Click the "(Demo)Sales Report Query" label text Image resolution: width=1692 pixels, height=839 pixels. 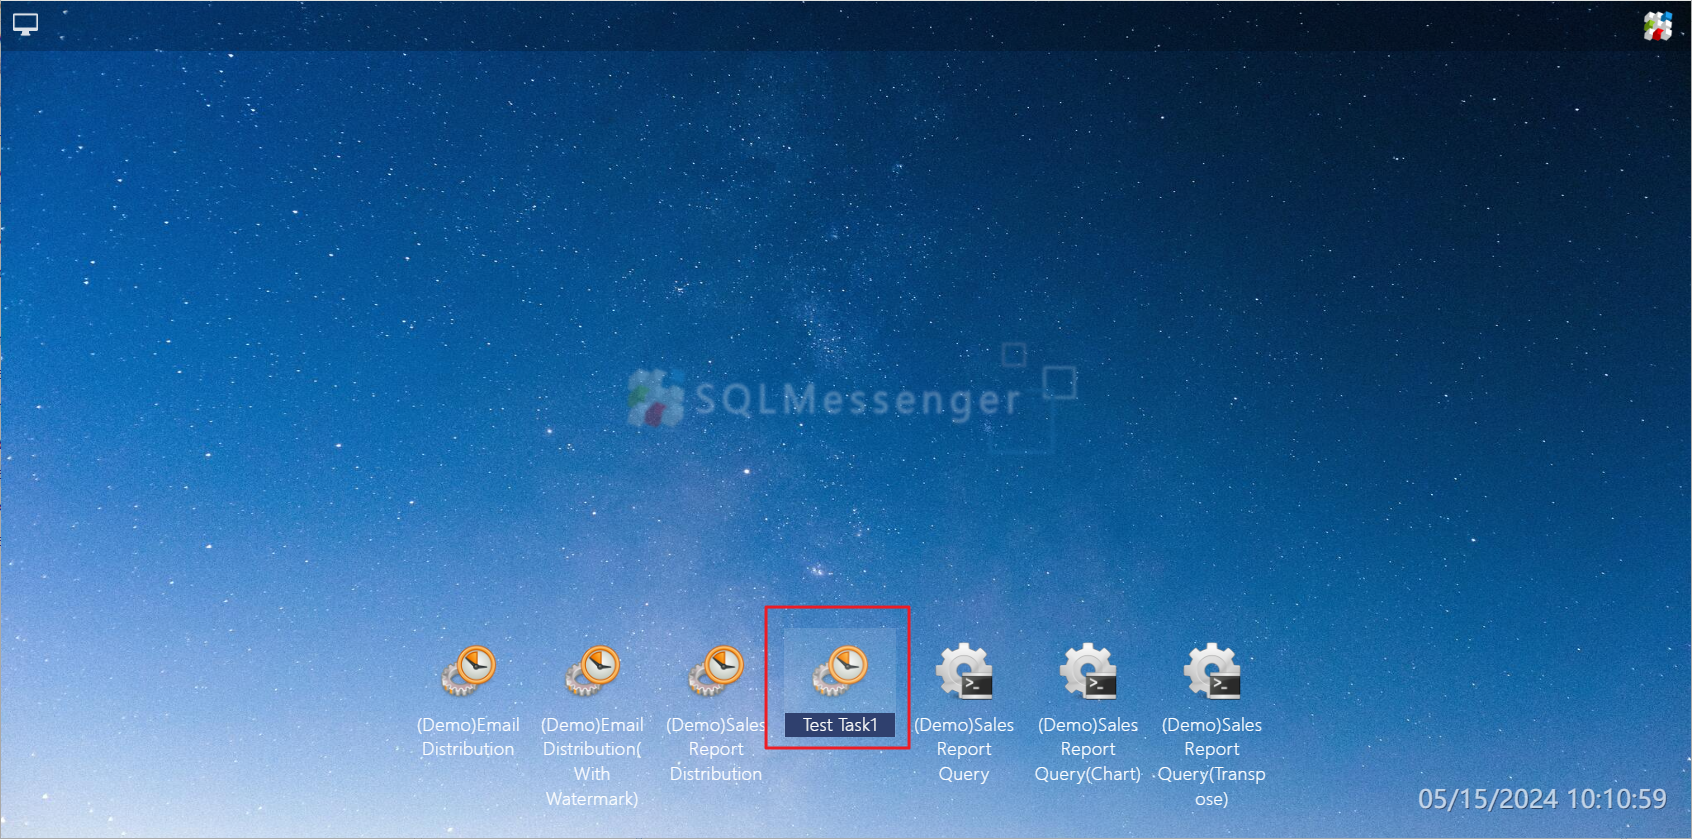point(964,749)
